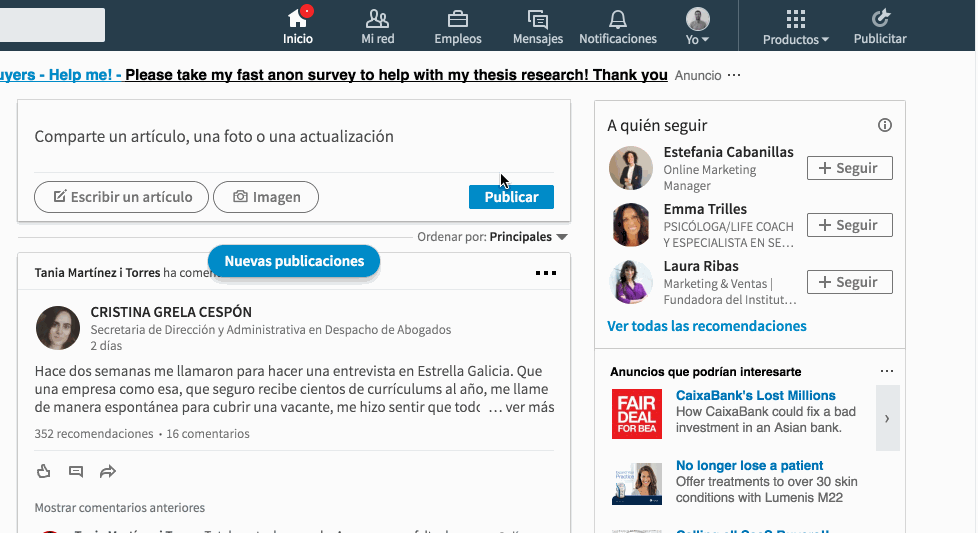Open info icon in A quién seguir
The height and width of the screenshot is (533, 978).
[x=884, y=125]
